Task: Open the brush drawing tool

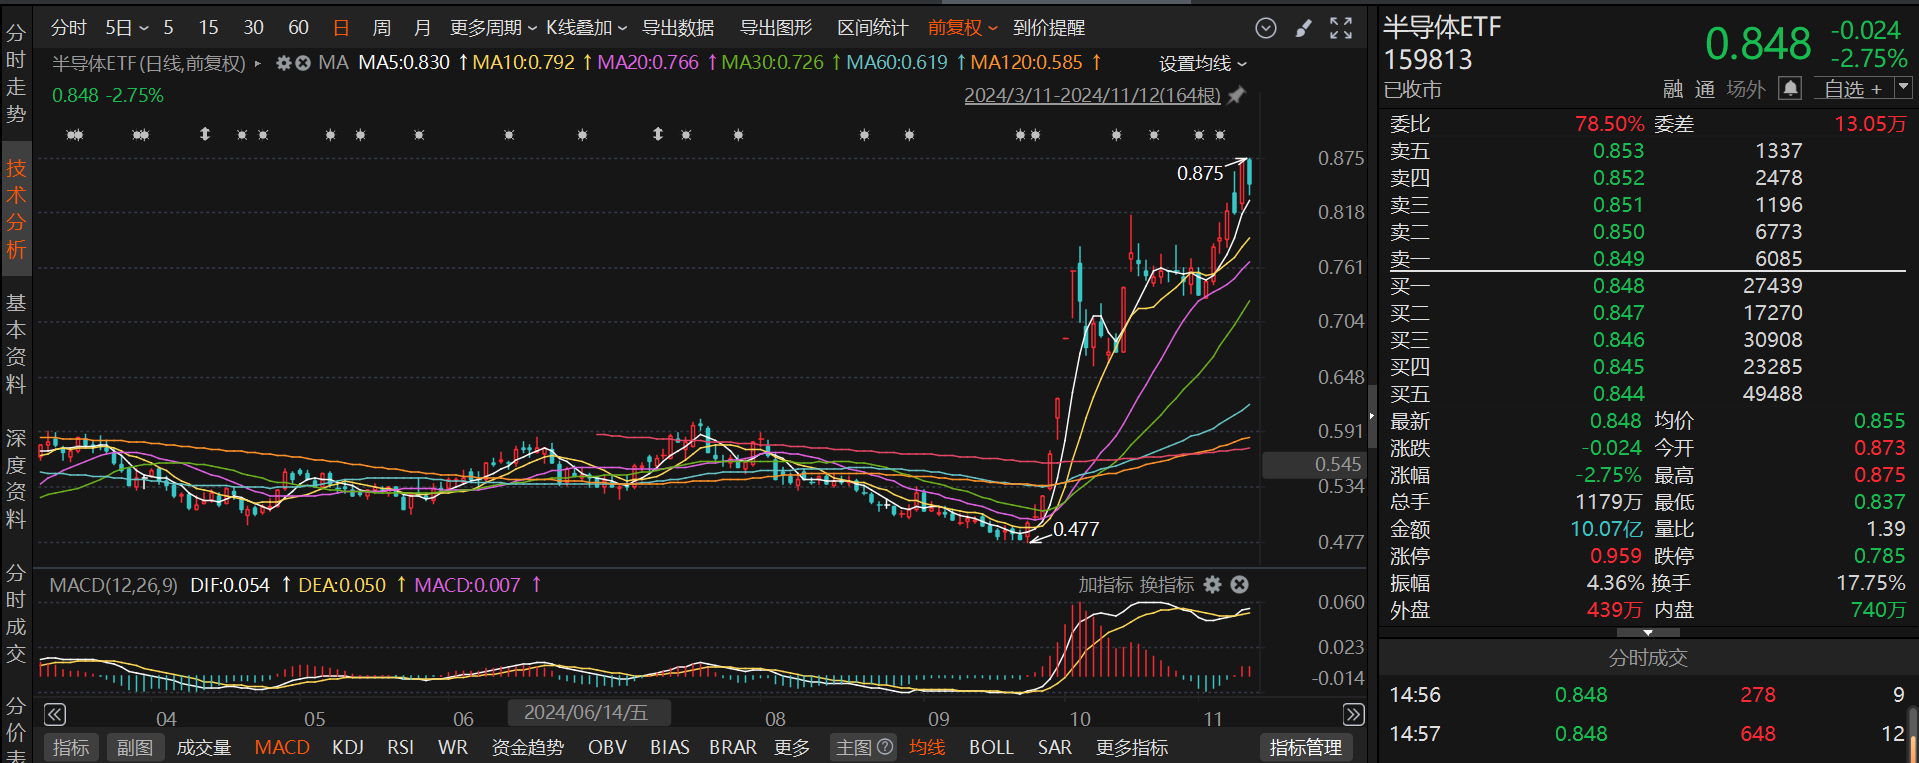Action: (1303, 28)
